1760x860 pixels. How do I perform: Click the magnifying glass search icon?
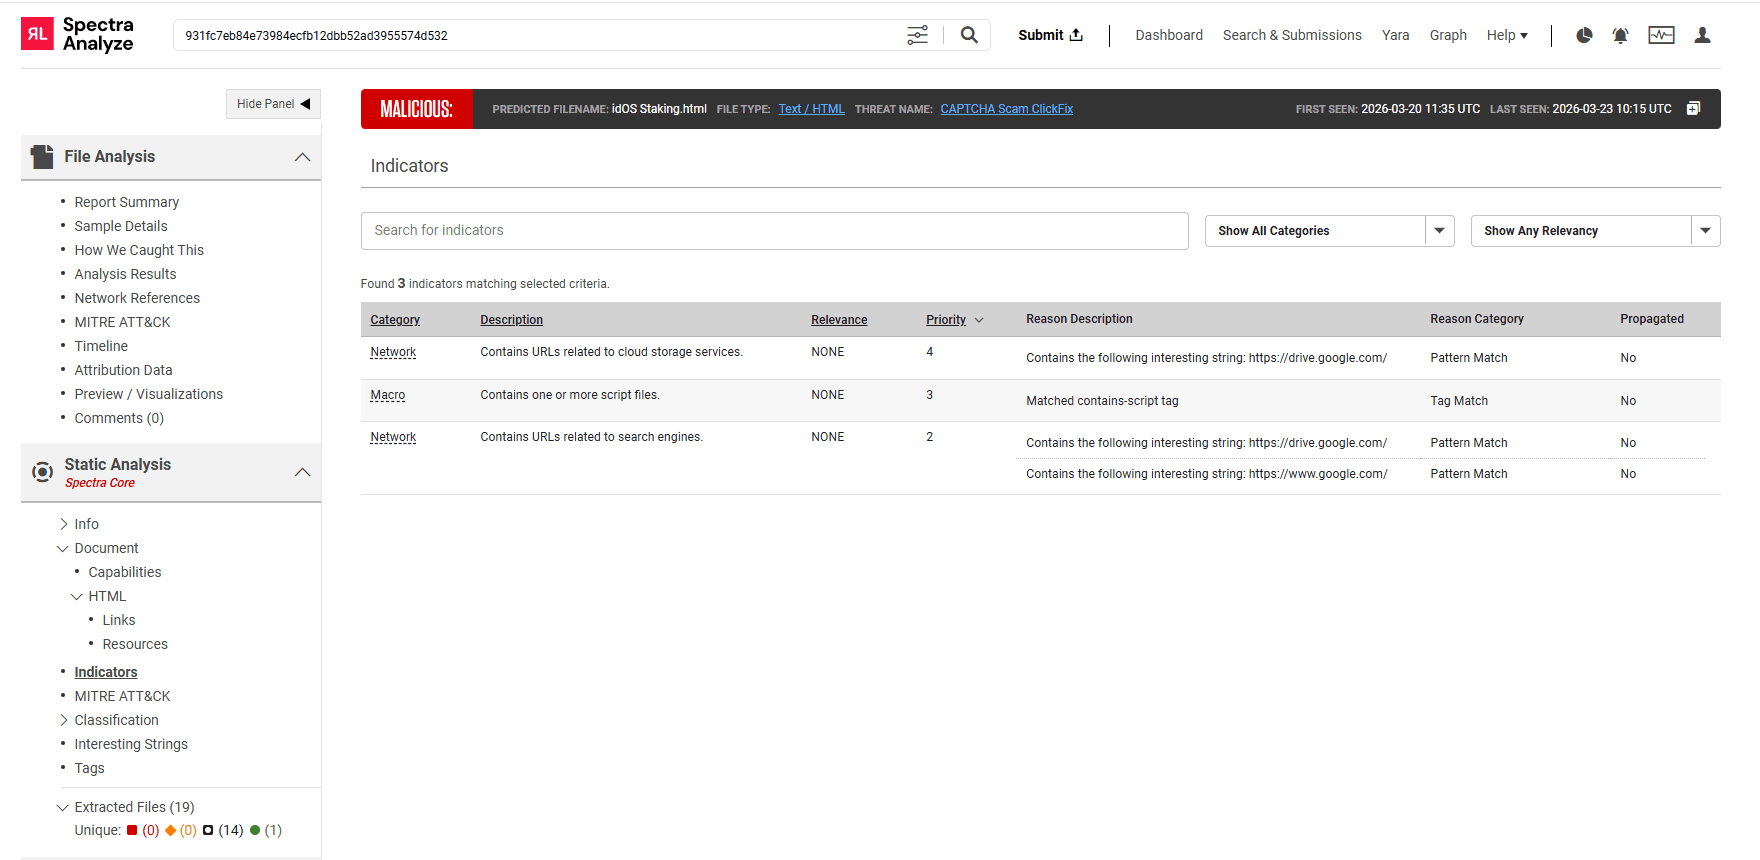pyautogui.click(x=968, y=35)
